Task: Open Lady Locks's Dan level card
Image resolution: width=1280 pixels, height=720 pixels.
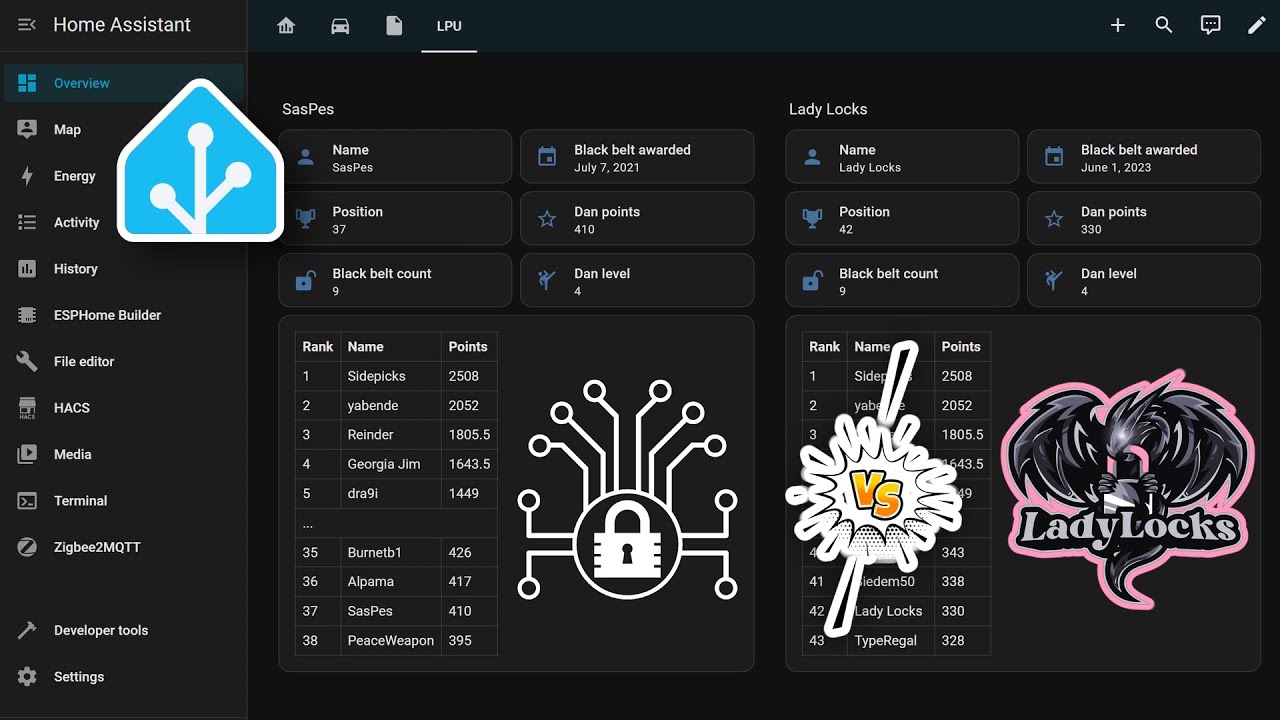Action: pyautogui.click(x=1144, y=281)
